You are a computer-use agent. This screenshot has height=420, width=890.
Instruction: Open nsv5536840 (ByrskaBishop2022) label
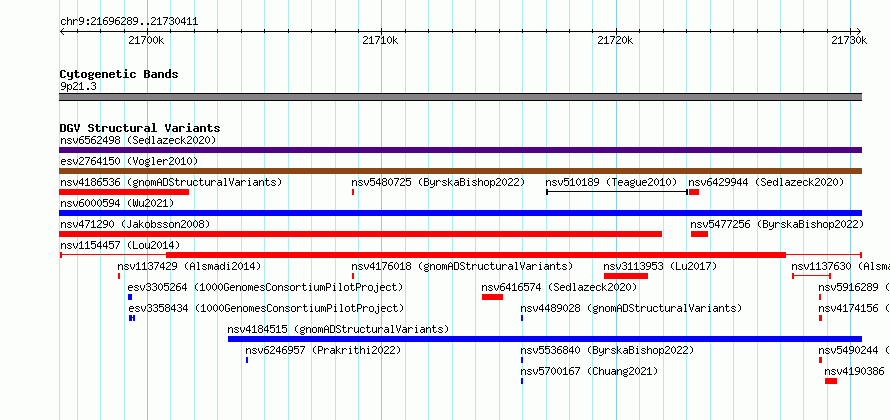tap(607, 350)
